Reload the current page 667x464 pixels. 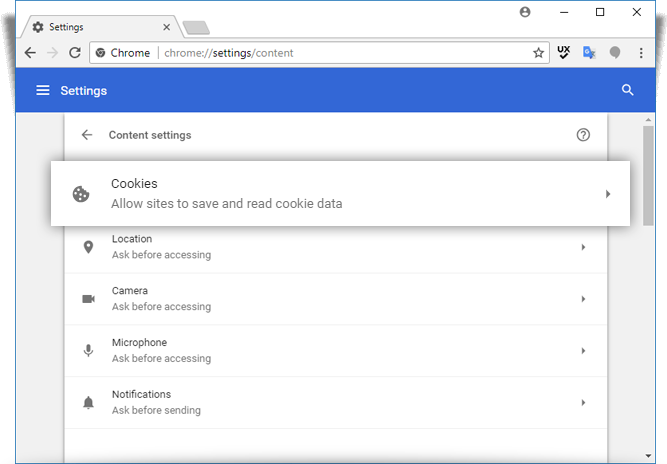click(75, 53)
